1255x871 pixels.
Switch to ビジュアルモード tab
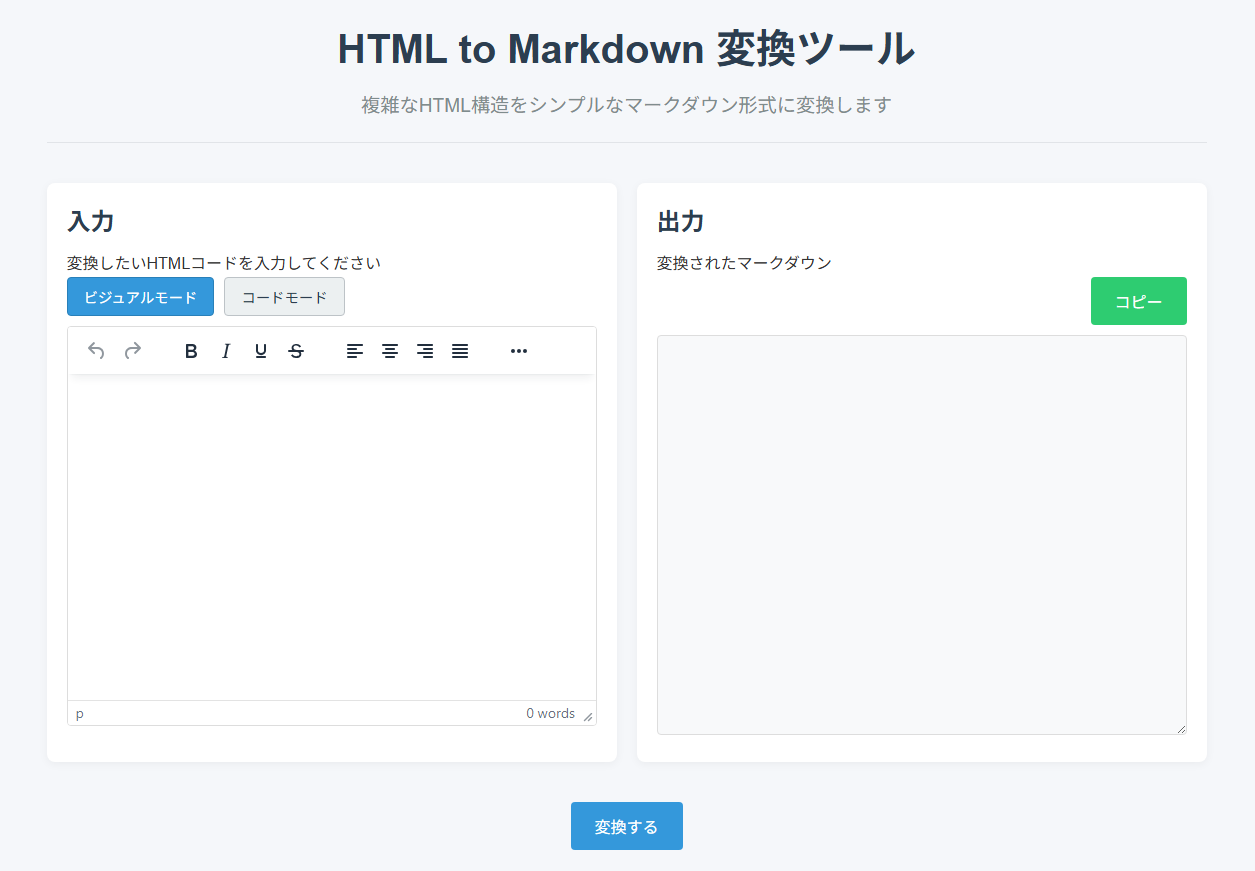pyautogui.click(x=140, y=297)
